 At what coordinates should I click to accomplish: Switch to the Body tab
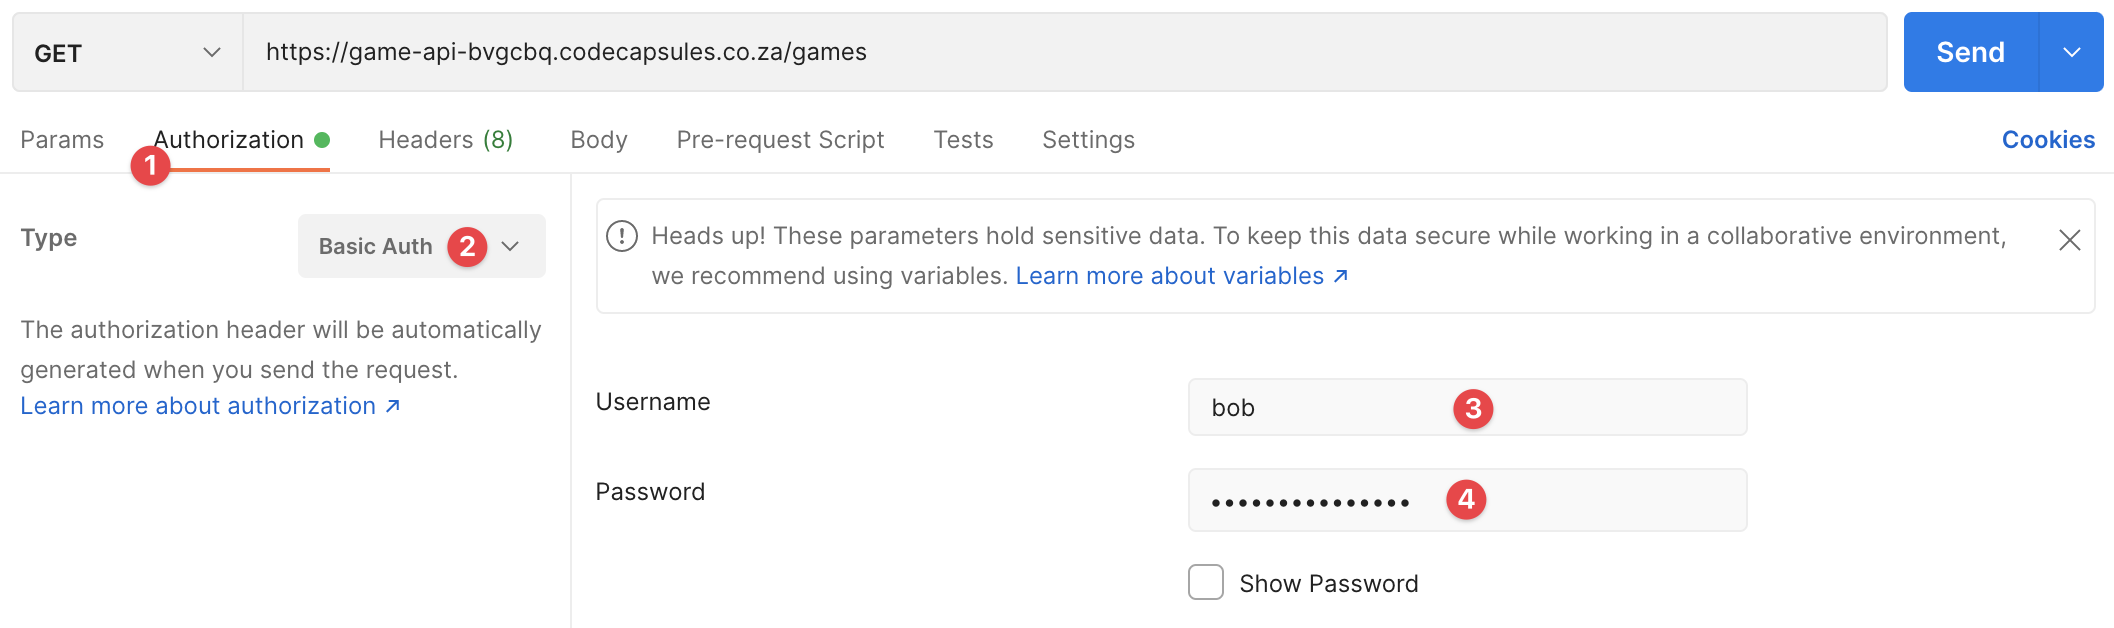(x=599, y=140)
